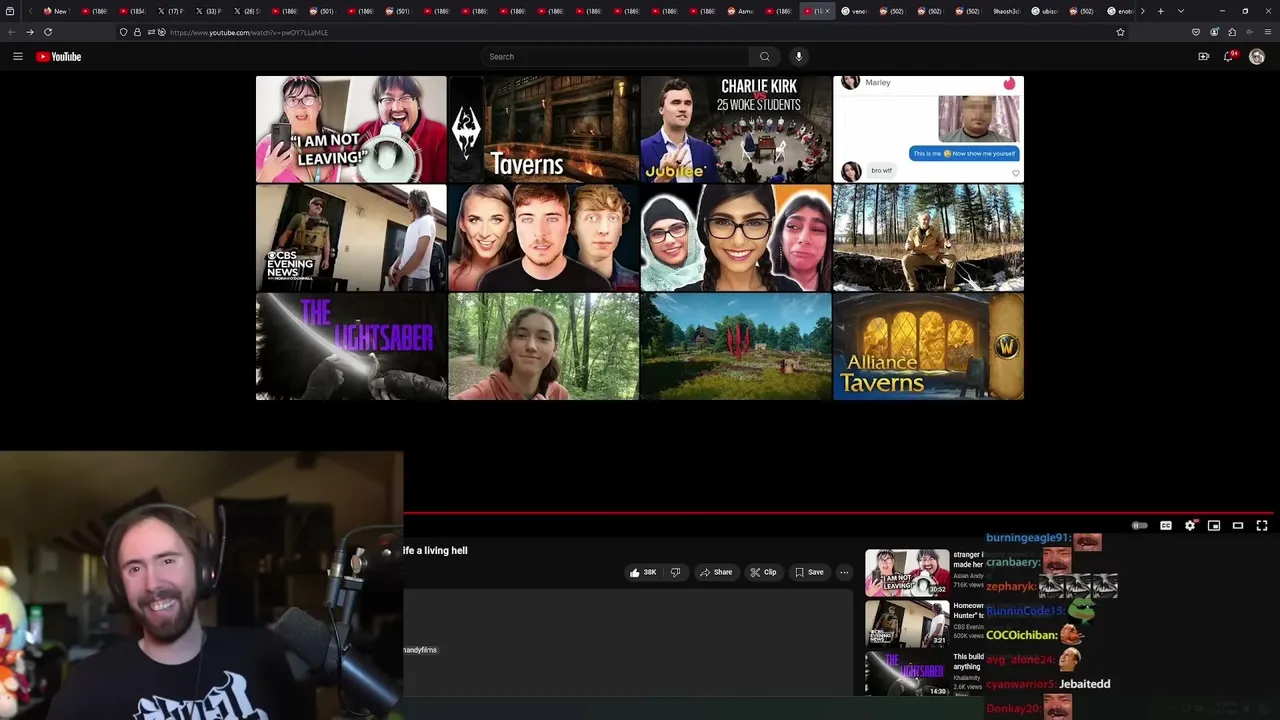Click chat username cyanwarrior5
1280x720 pixels.
[1022, 684]
